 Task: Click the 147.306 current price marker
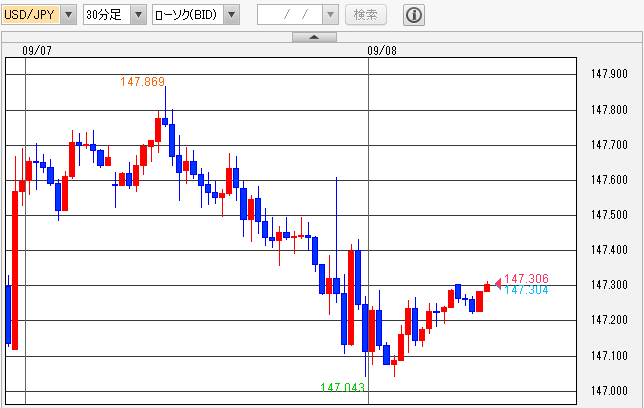pyautogui.click(x=526, y=279)
